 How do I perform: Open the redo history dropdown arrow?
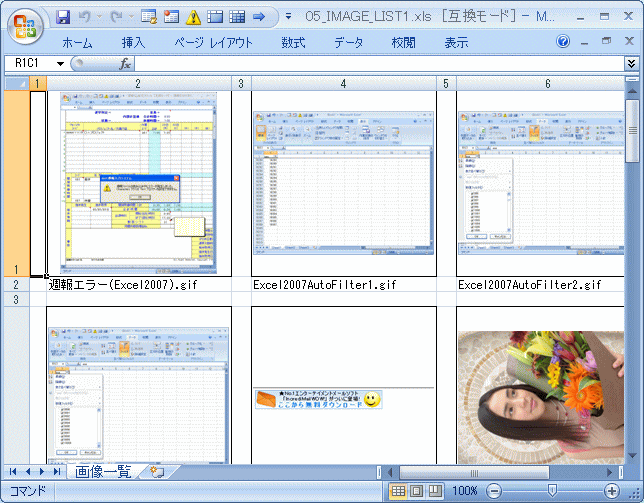[x=132, y=17]
